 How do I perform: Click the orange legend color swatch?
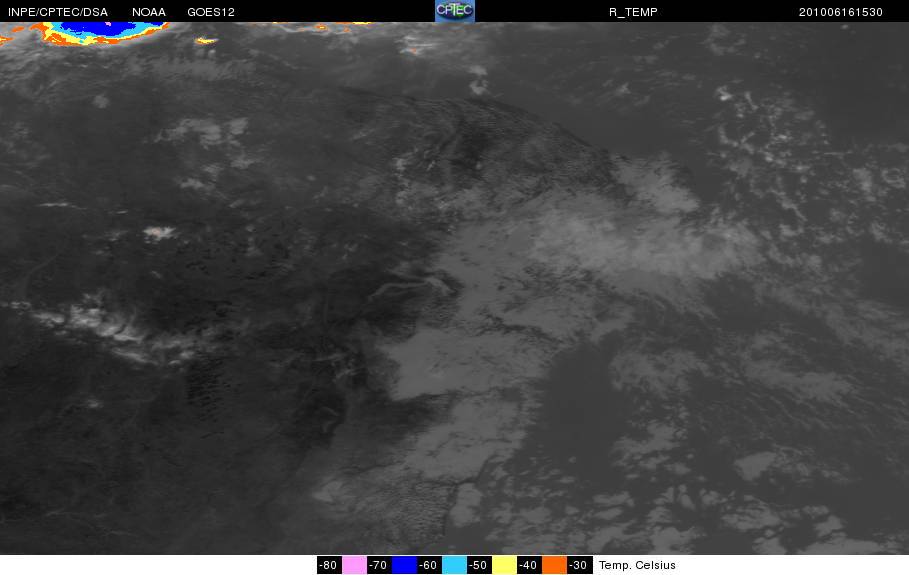[554, 565]
